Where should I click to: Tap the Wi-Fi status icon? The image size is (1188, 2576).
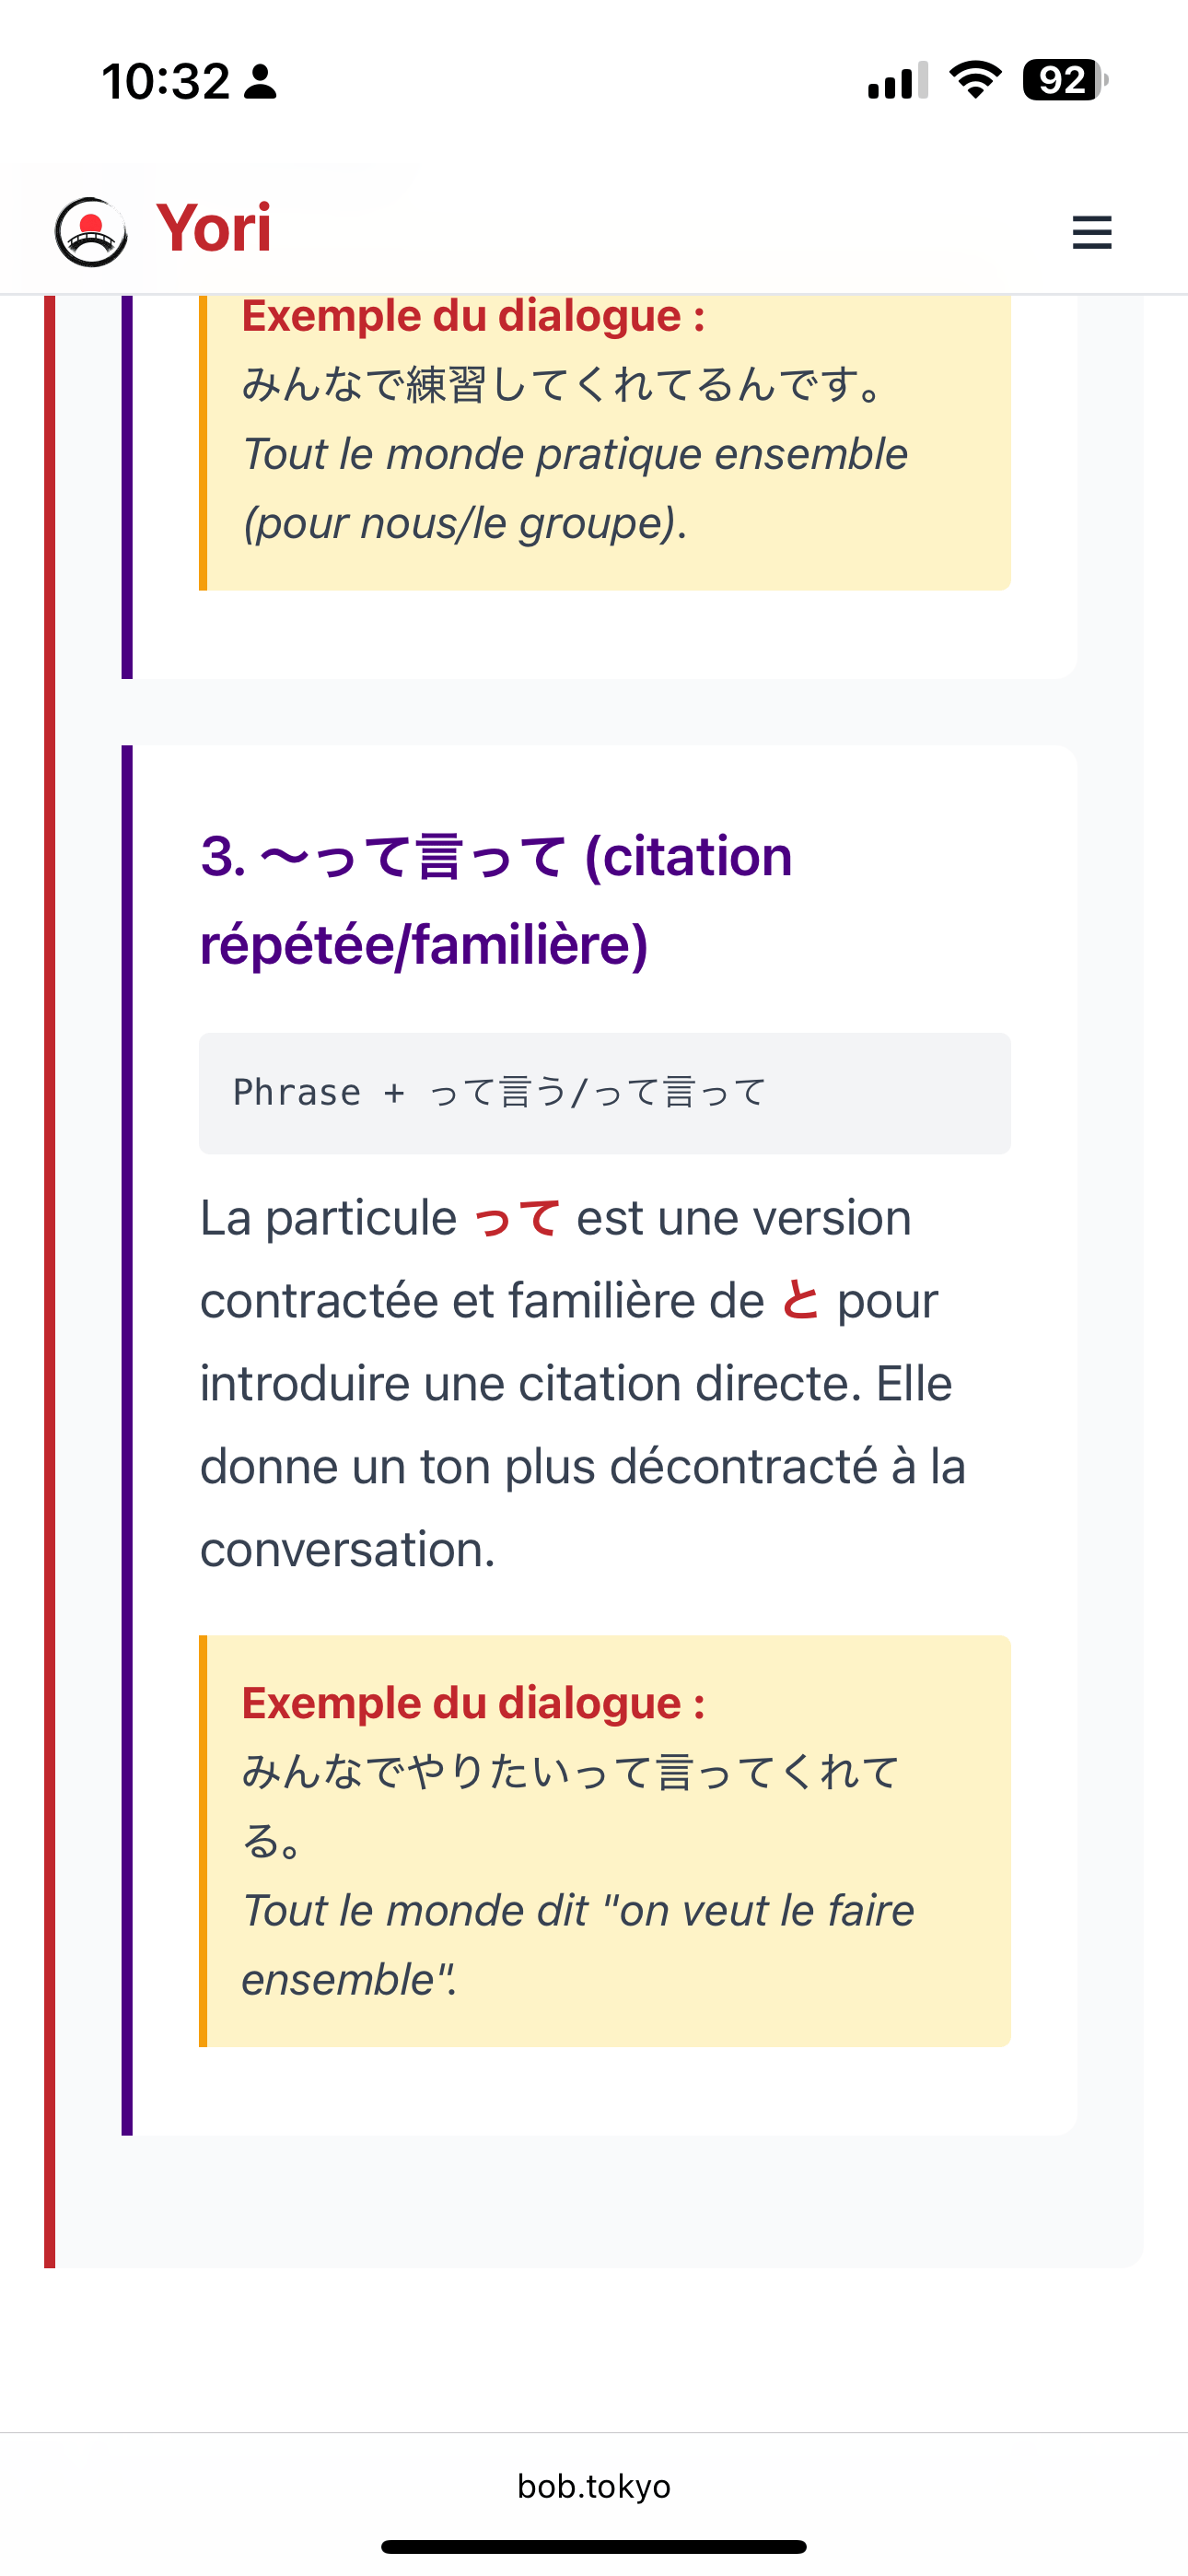[975, 80]
